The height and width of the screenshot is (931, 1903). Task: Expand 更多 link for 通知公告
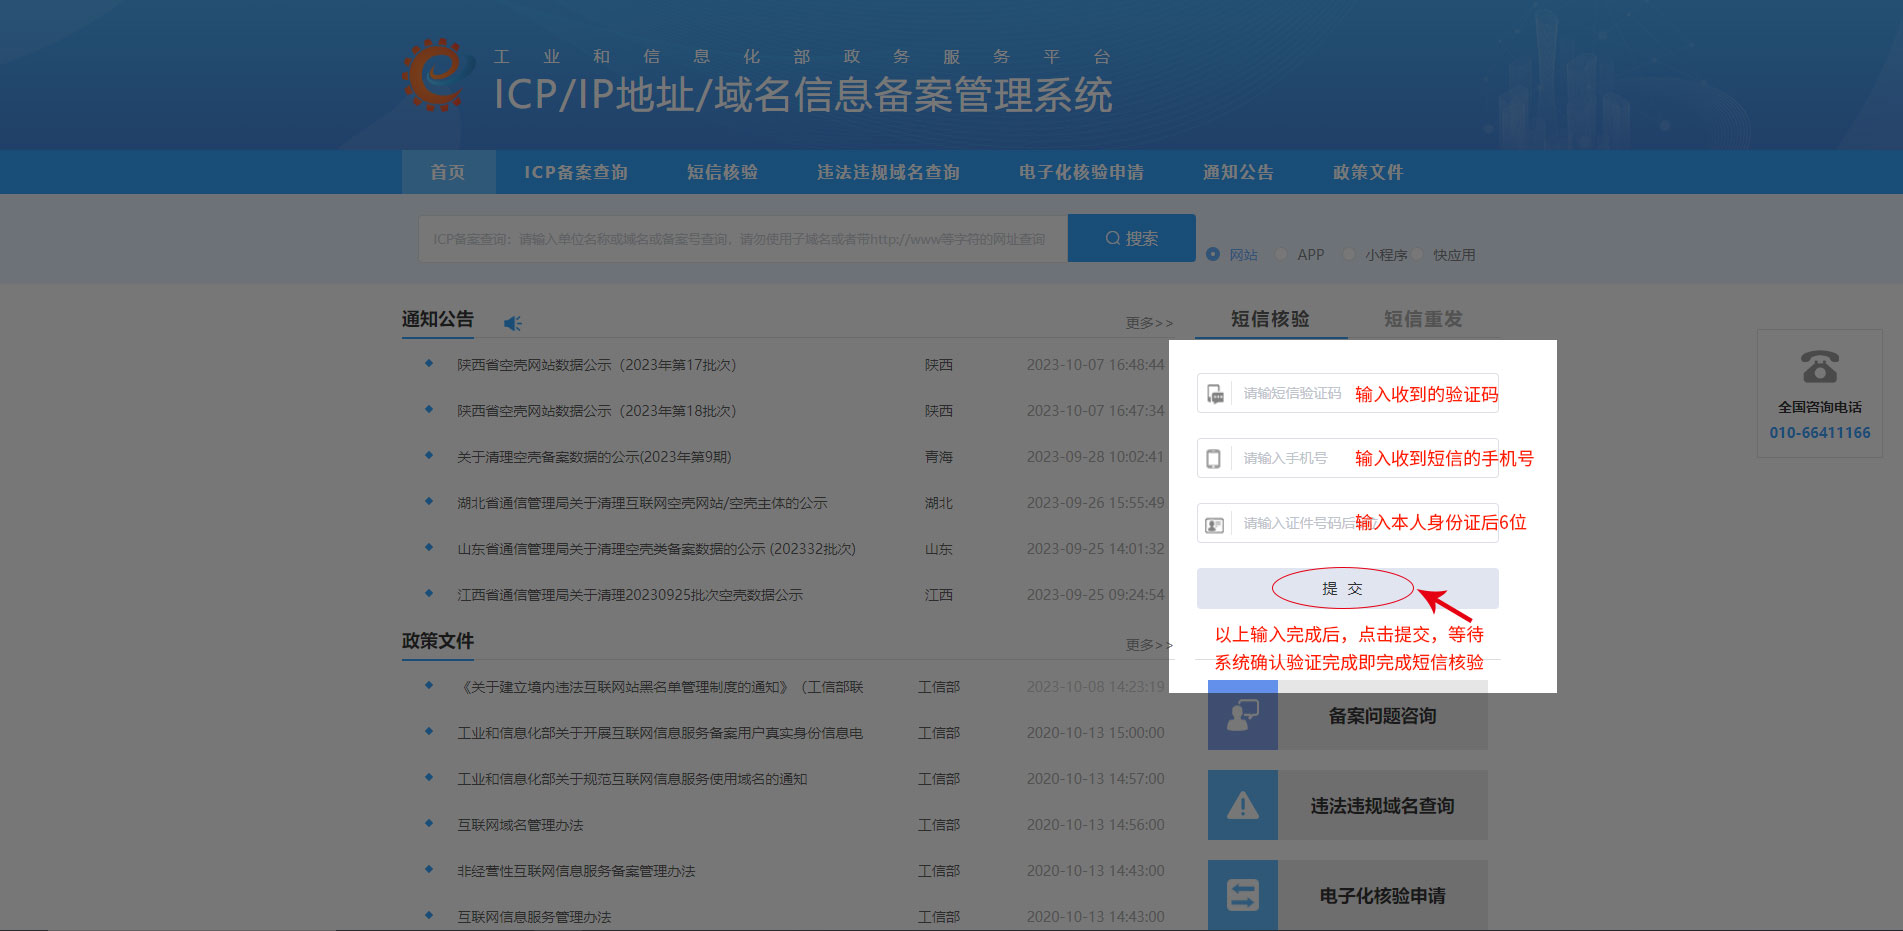pyautogui.click(x=1148, y=323)
